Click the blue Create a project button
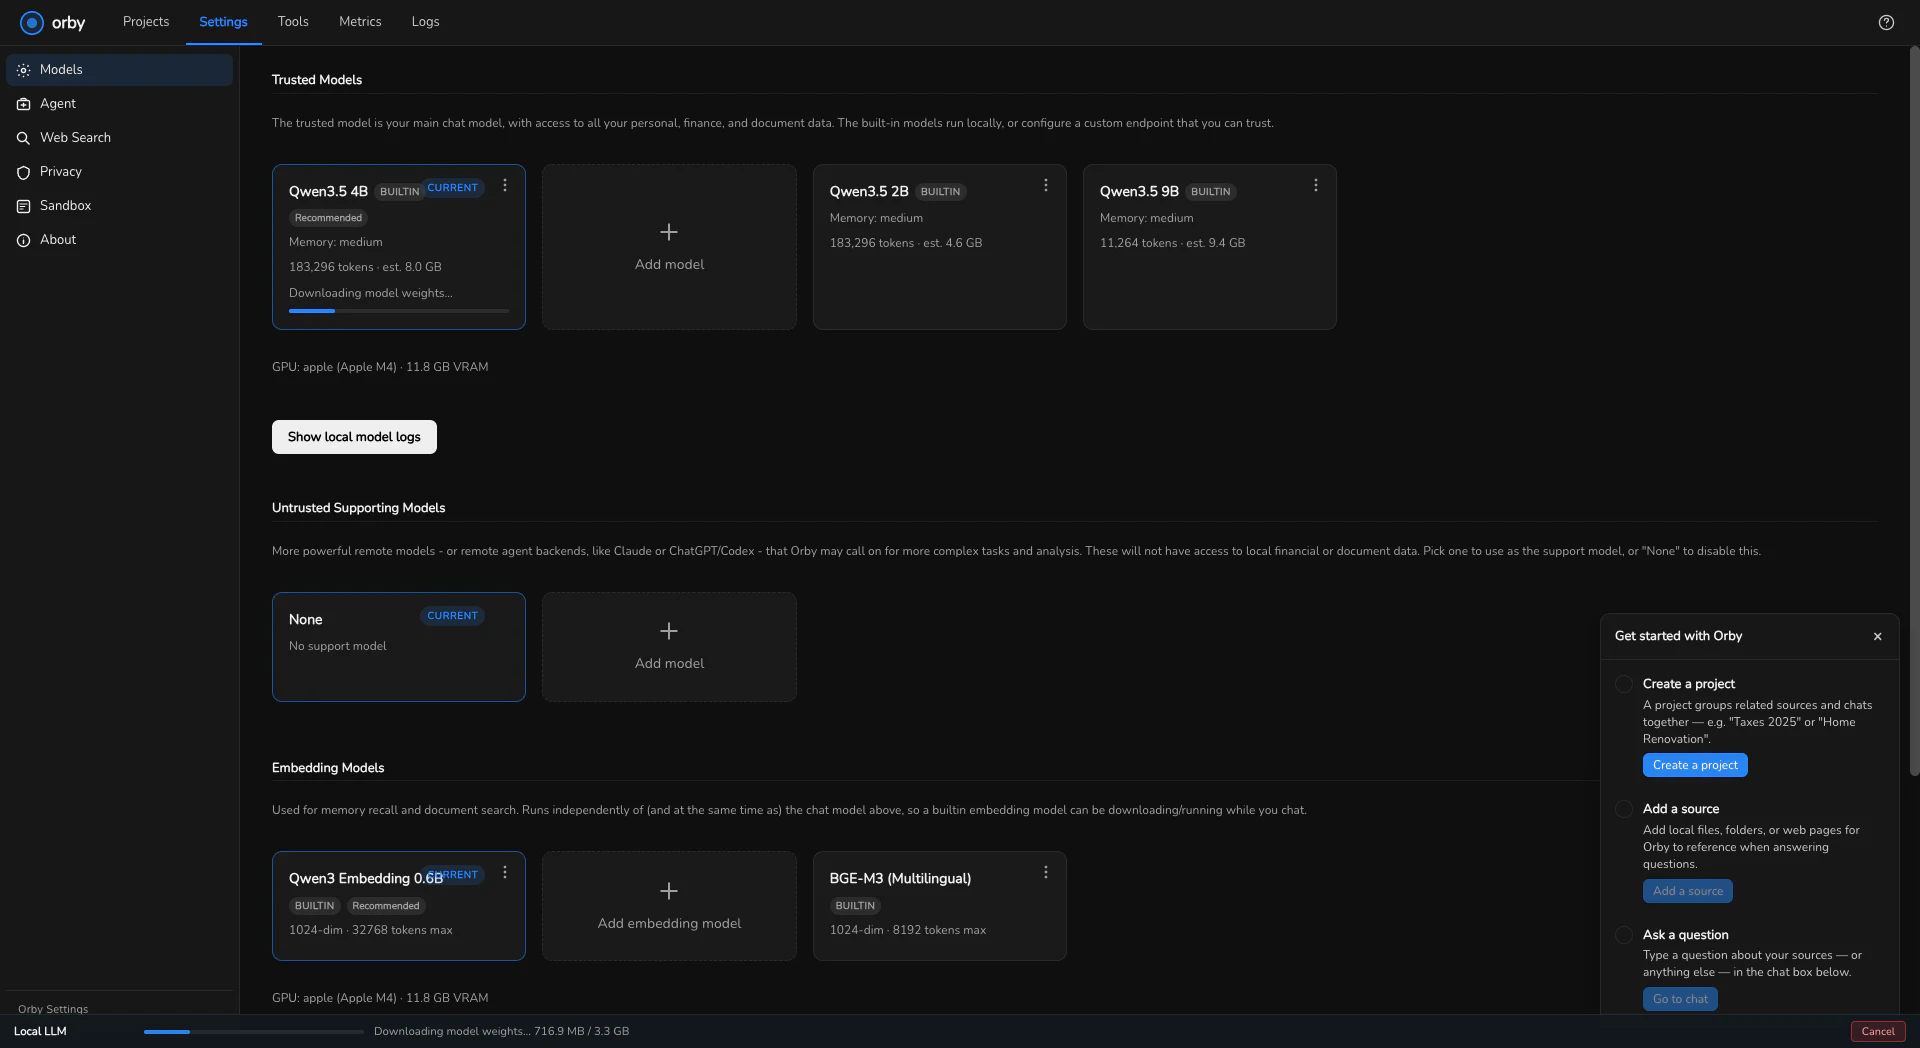Viewport: 1920px width, 1048px height. pos(1695,765)
